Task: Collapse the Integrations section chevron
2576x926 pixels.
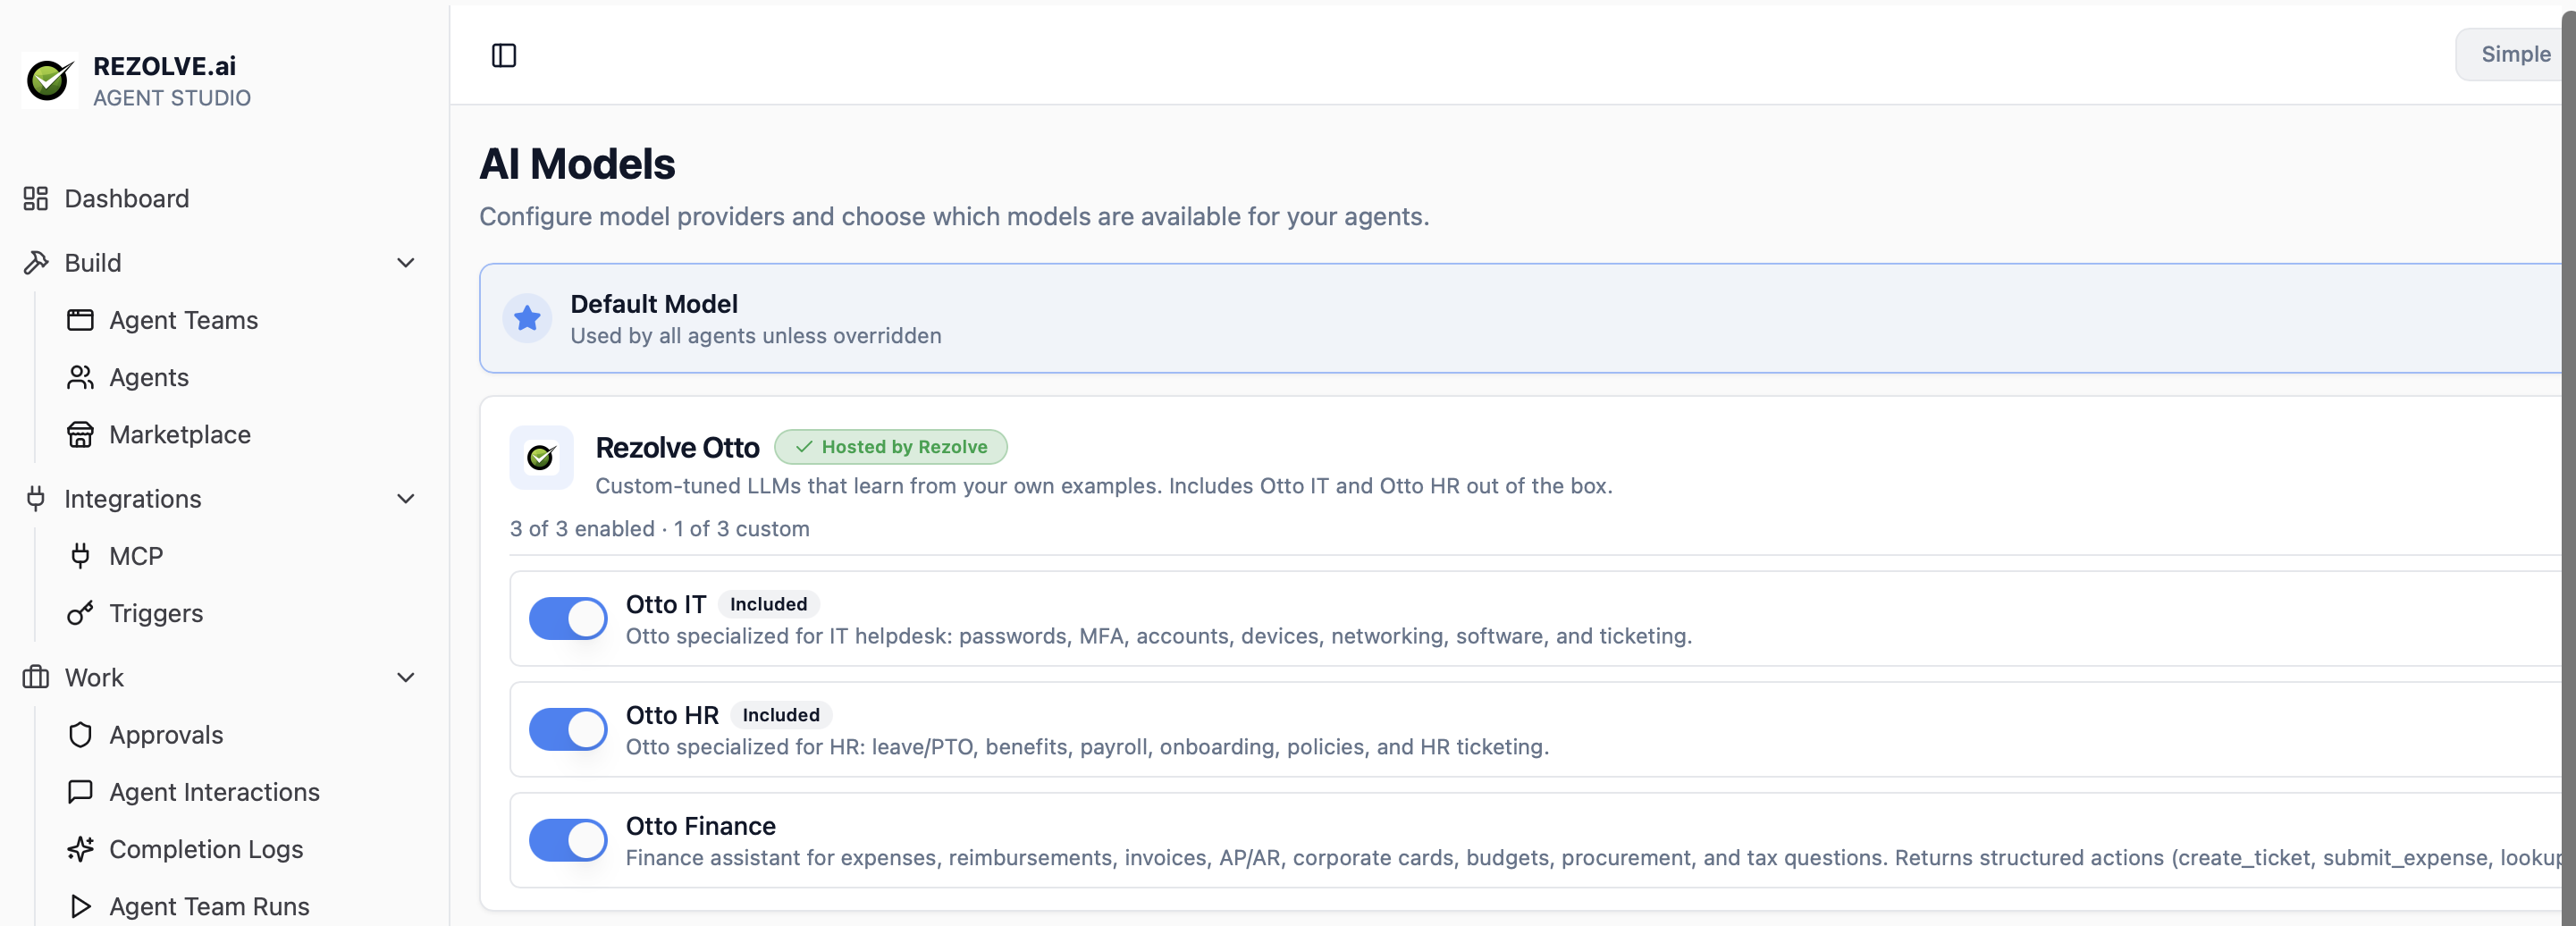Action: pyautogui.click(x=406, y=498)
